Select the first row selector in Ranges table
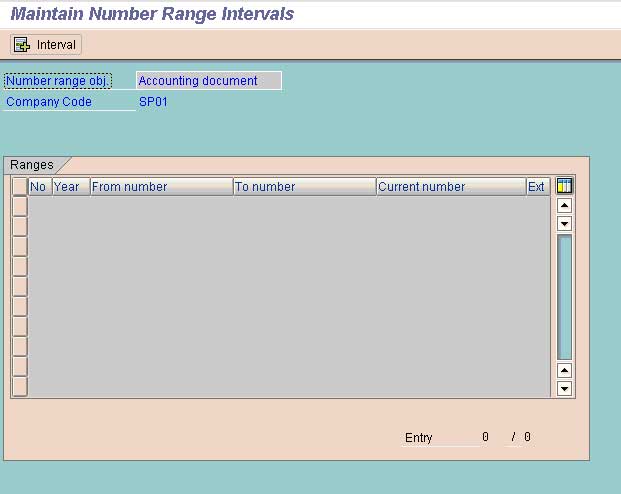 (20, 206)
